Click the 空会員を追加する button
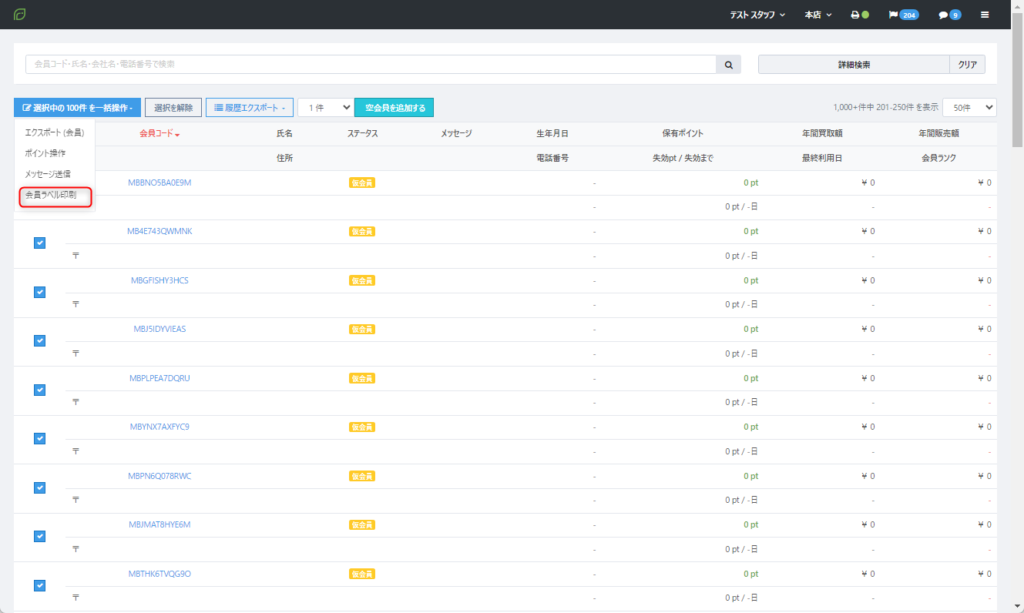The image size is (1024, 613). pyautogui.click(x=394, y=107)
